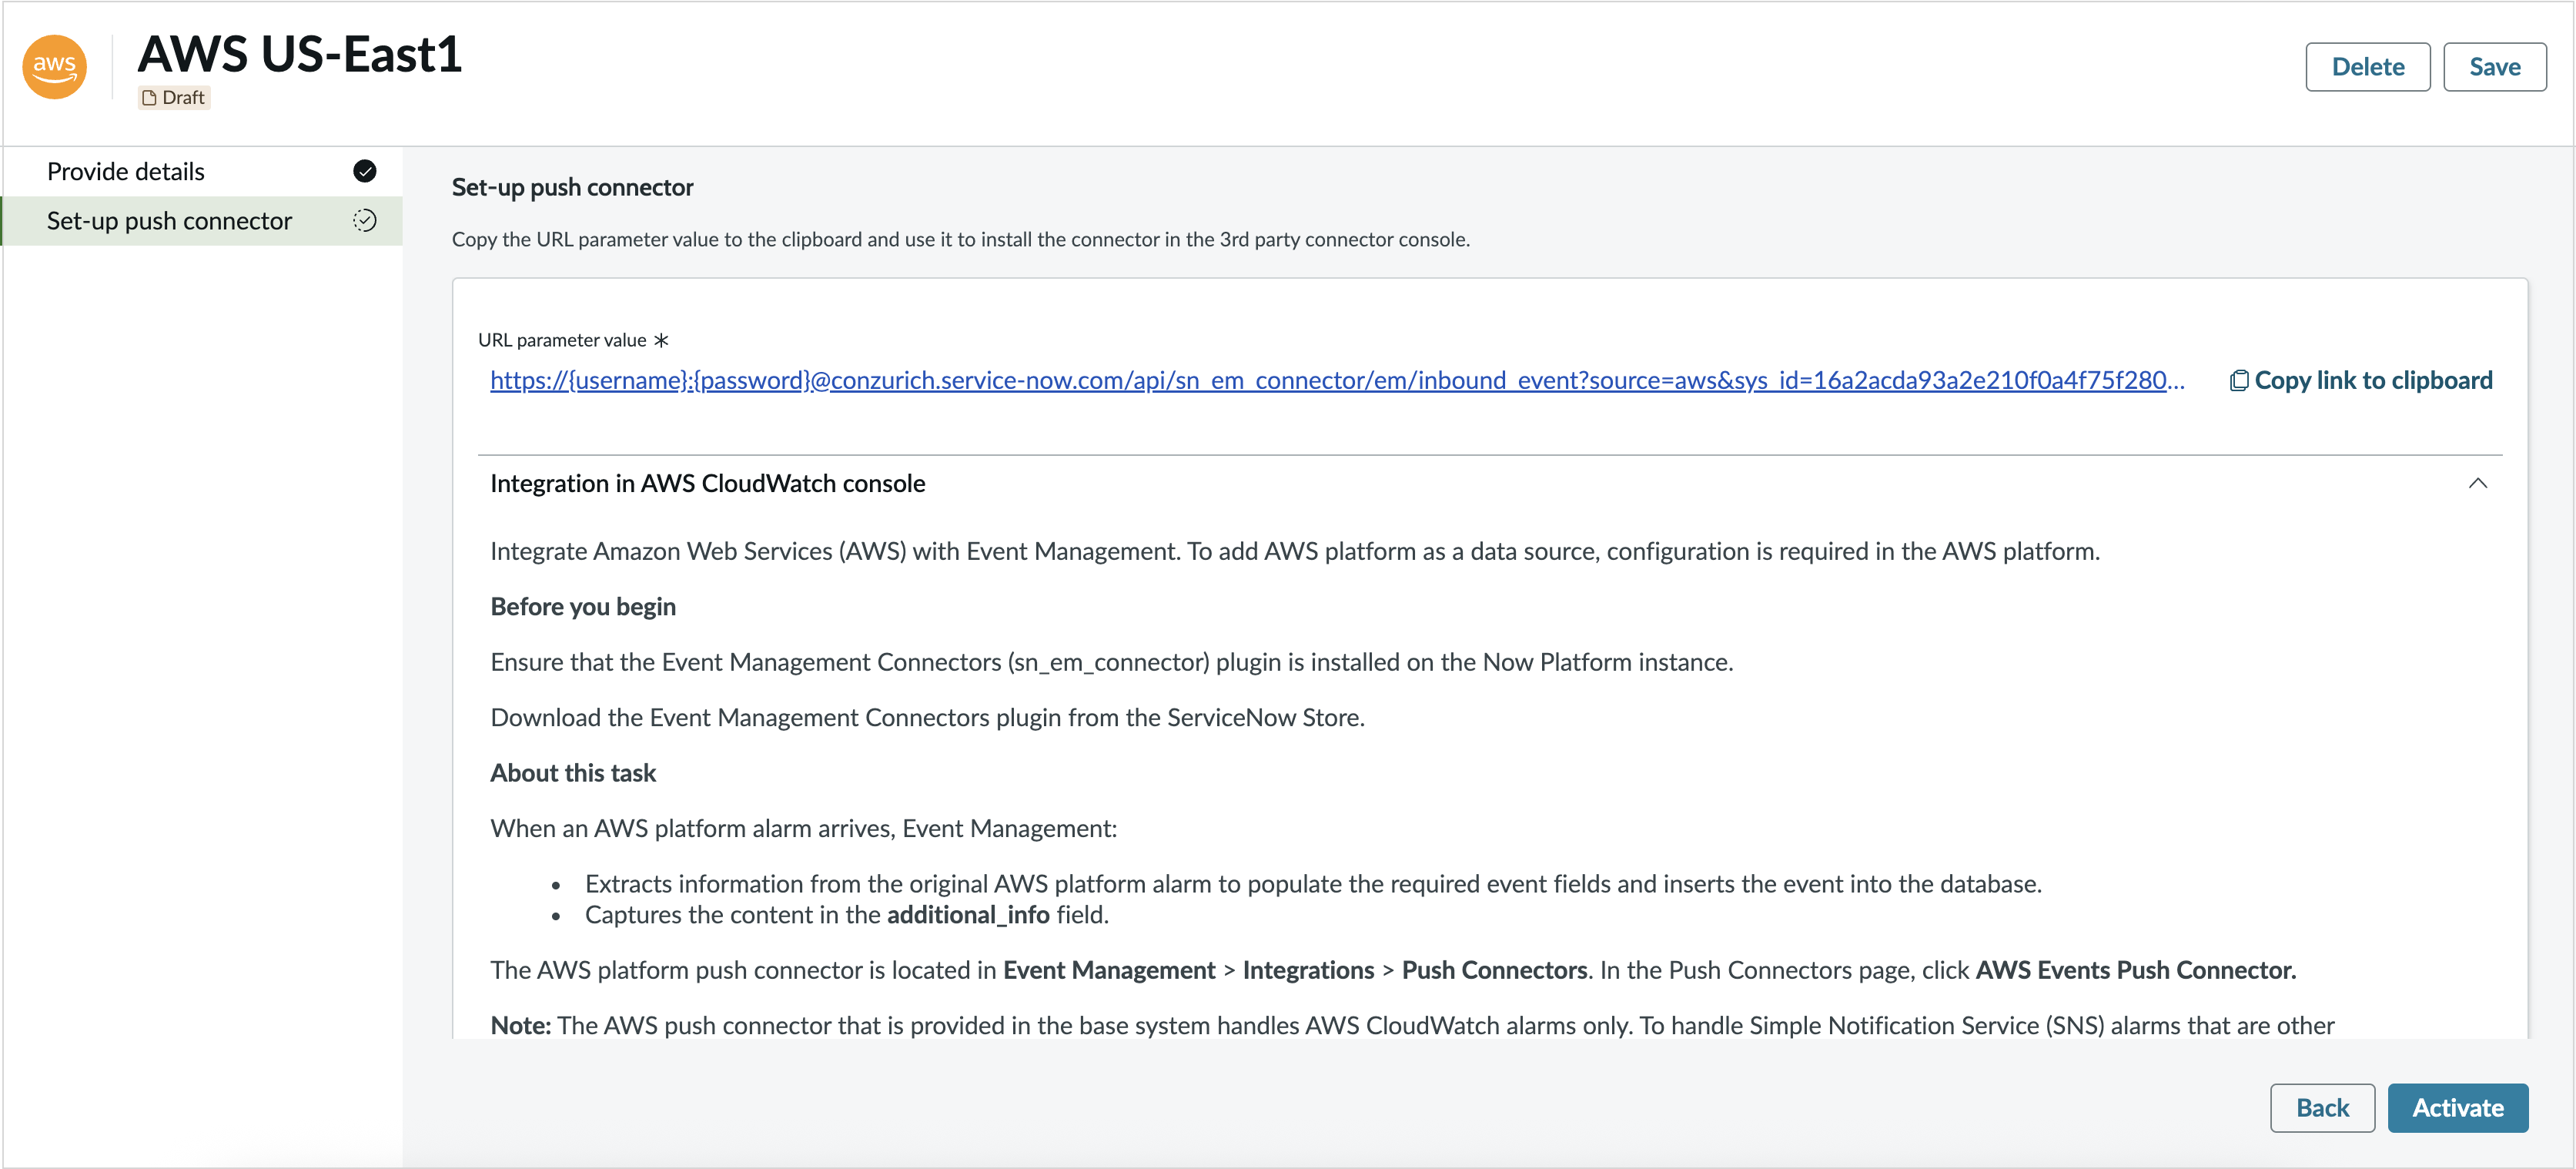Save the connector draft
The width and height of the screenshot is (2576, 1169).
(2495, 67)
